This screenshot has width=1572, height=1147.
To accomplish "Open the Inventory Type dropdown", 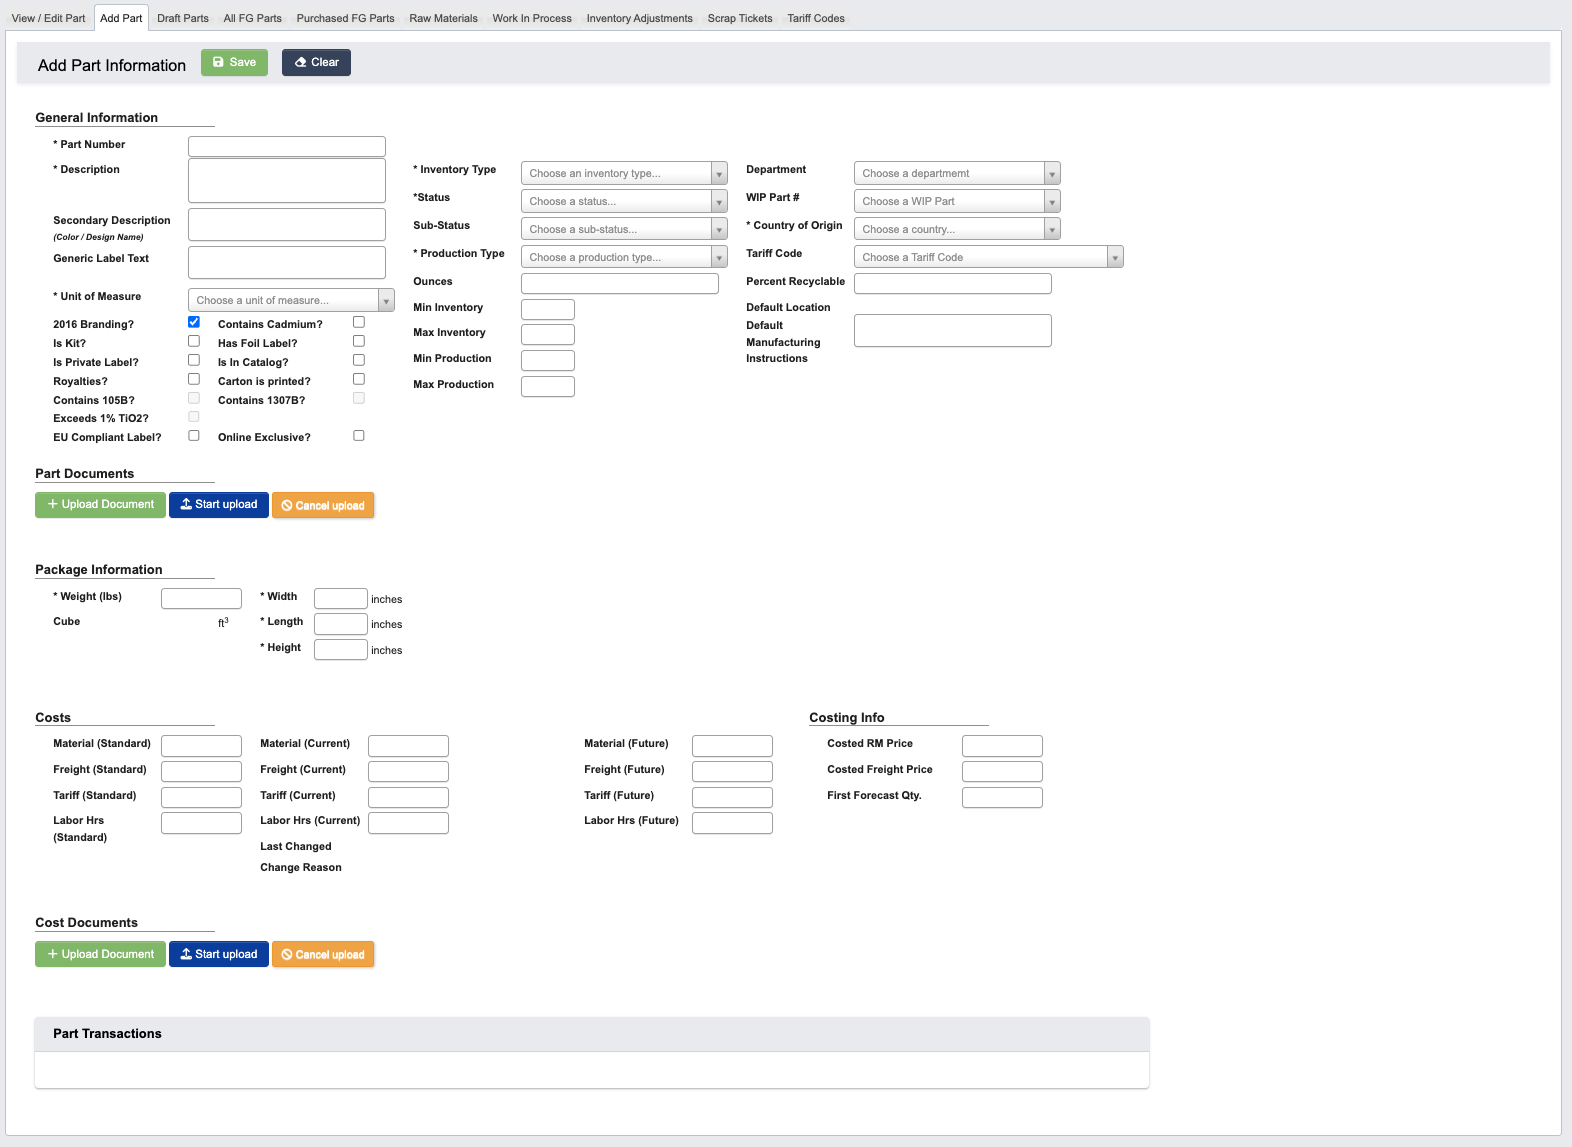I will [624, 173].
